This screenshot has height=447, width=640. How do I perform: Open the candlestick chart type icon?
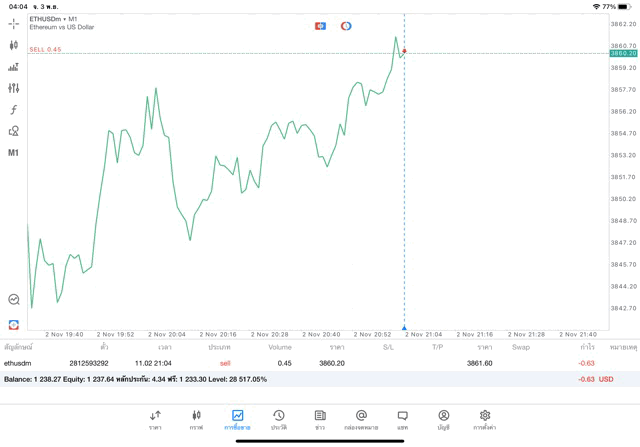point(14,45)
